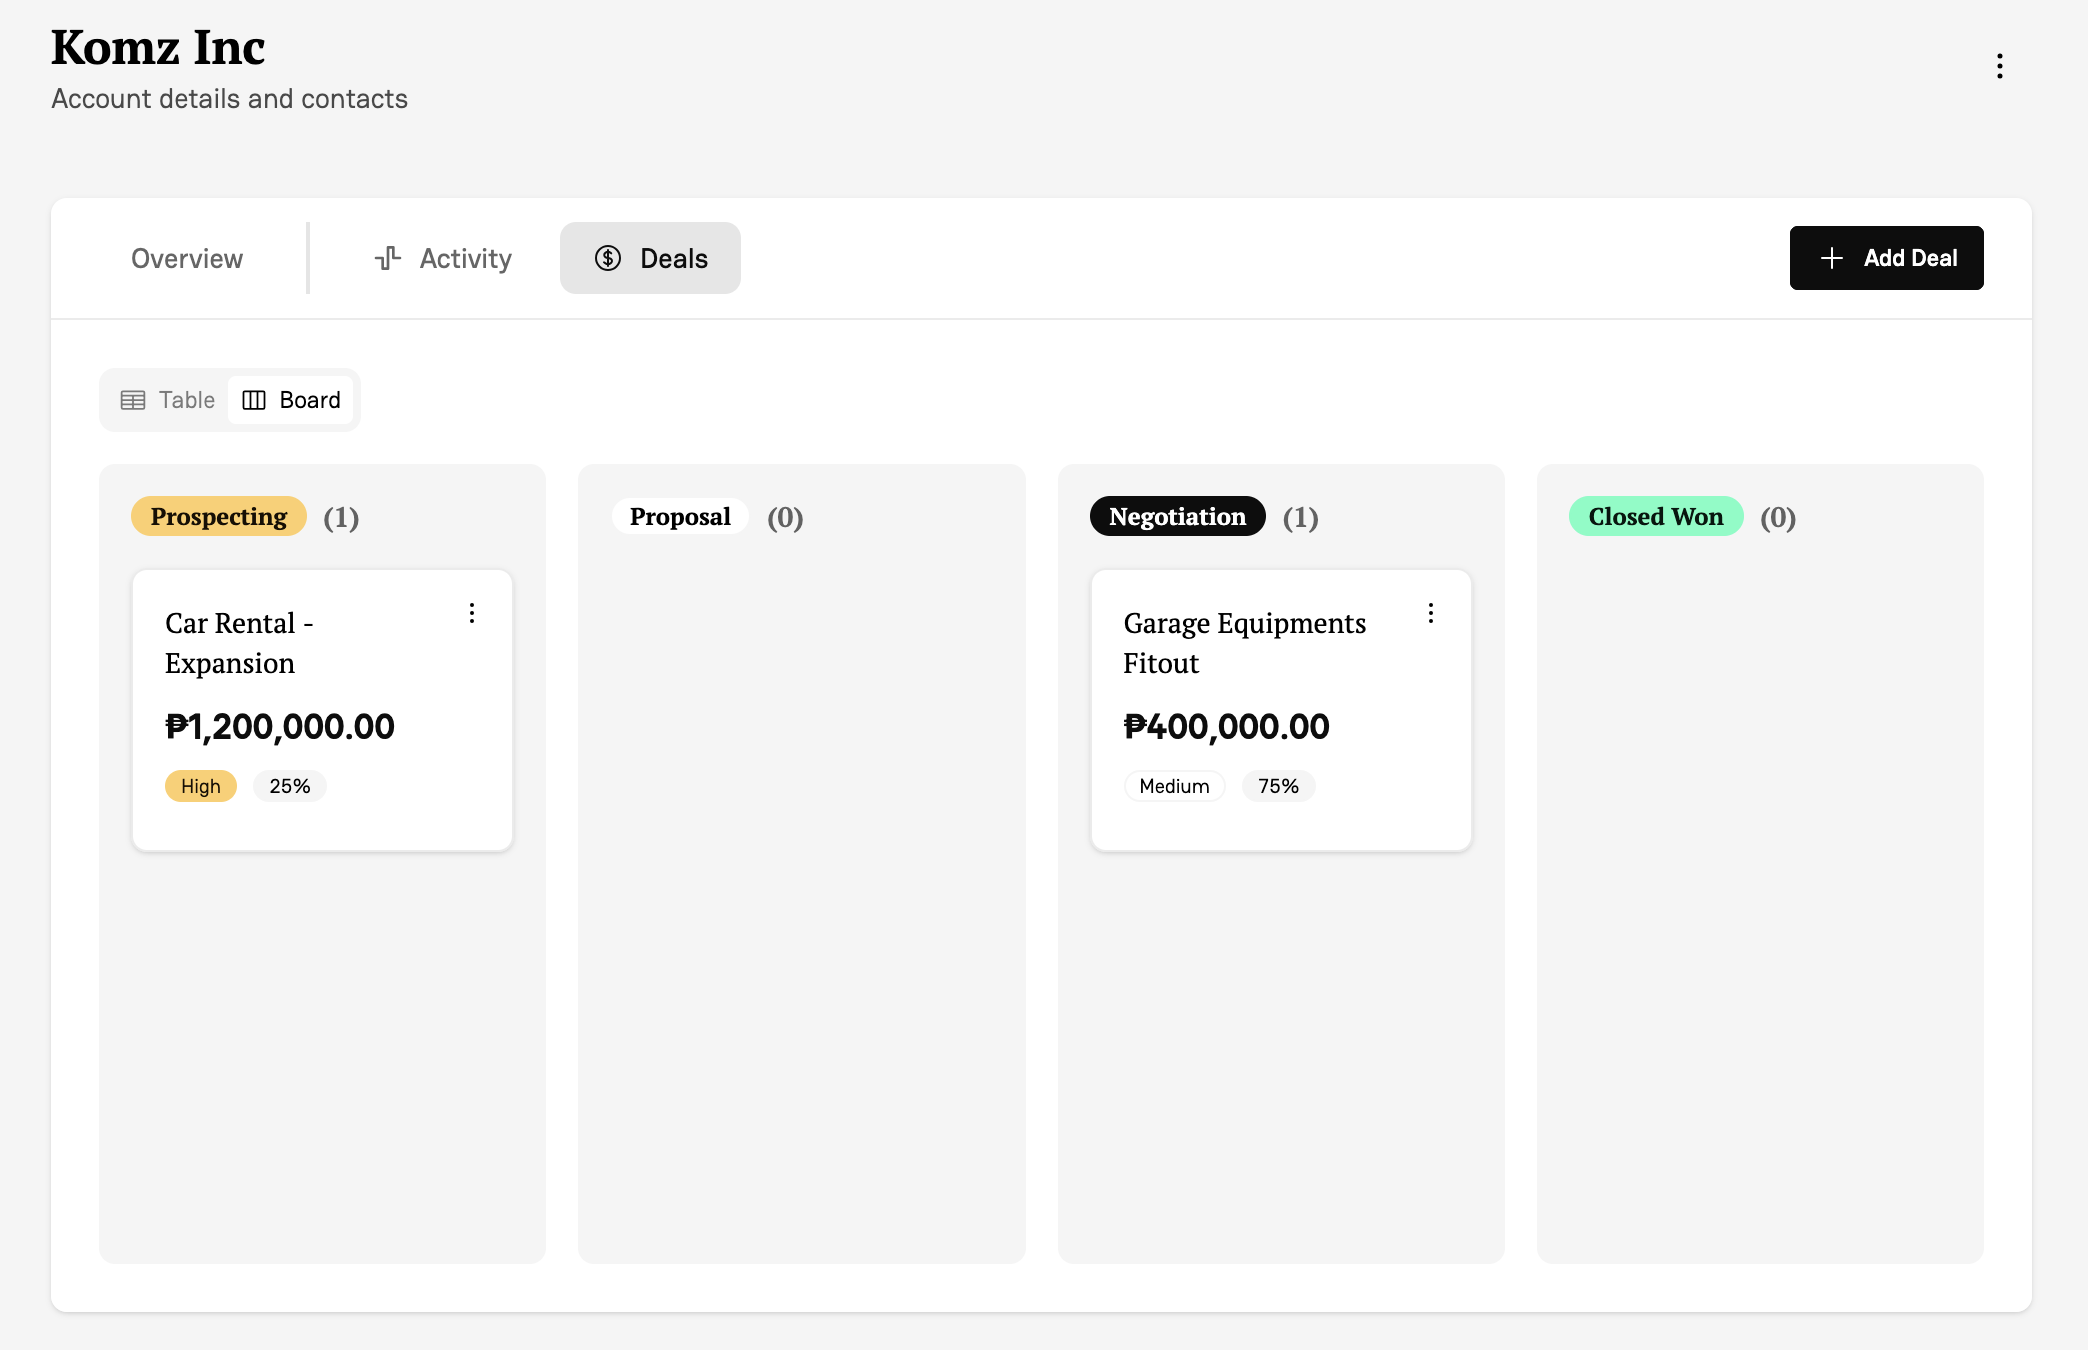The height and width of the screenshot is (1350, 2088).
Task: Open the kebab menu on Garage Equipments Fitout card
Action: (1430, 614)
